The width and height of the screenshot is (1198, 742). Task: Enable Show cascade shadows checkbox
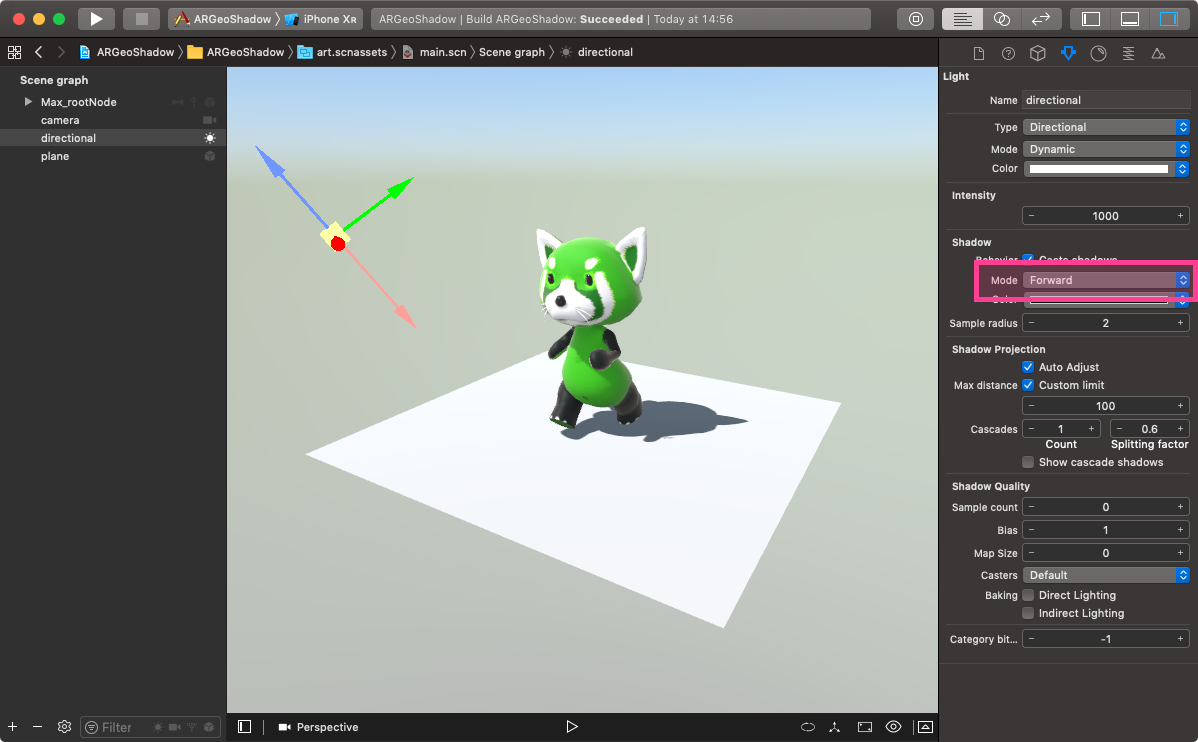click(x=1028, y=462)
